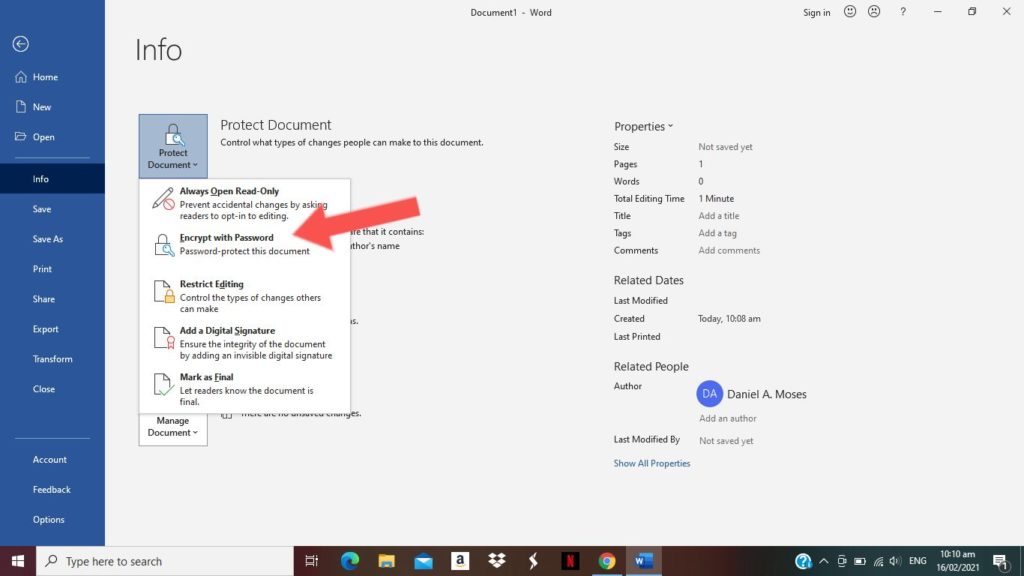Open the lightning-bolt app in taskbar
The image size is (1024, 576).
click(534, 561)
